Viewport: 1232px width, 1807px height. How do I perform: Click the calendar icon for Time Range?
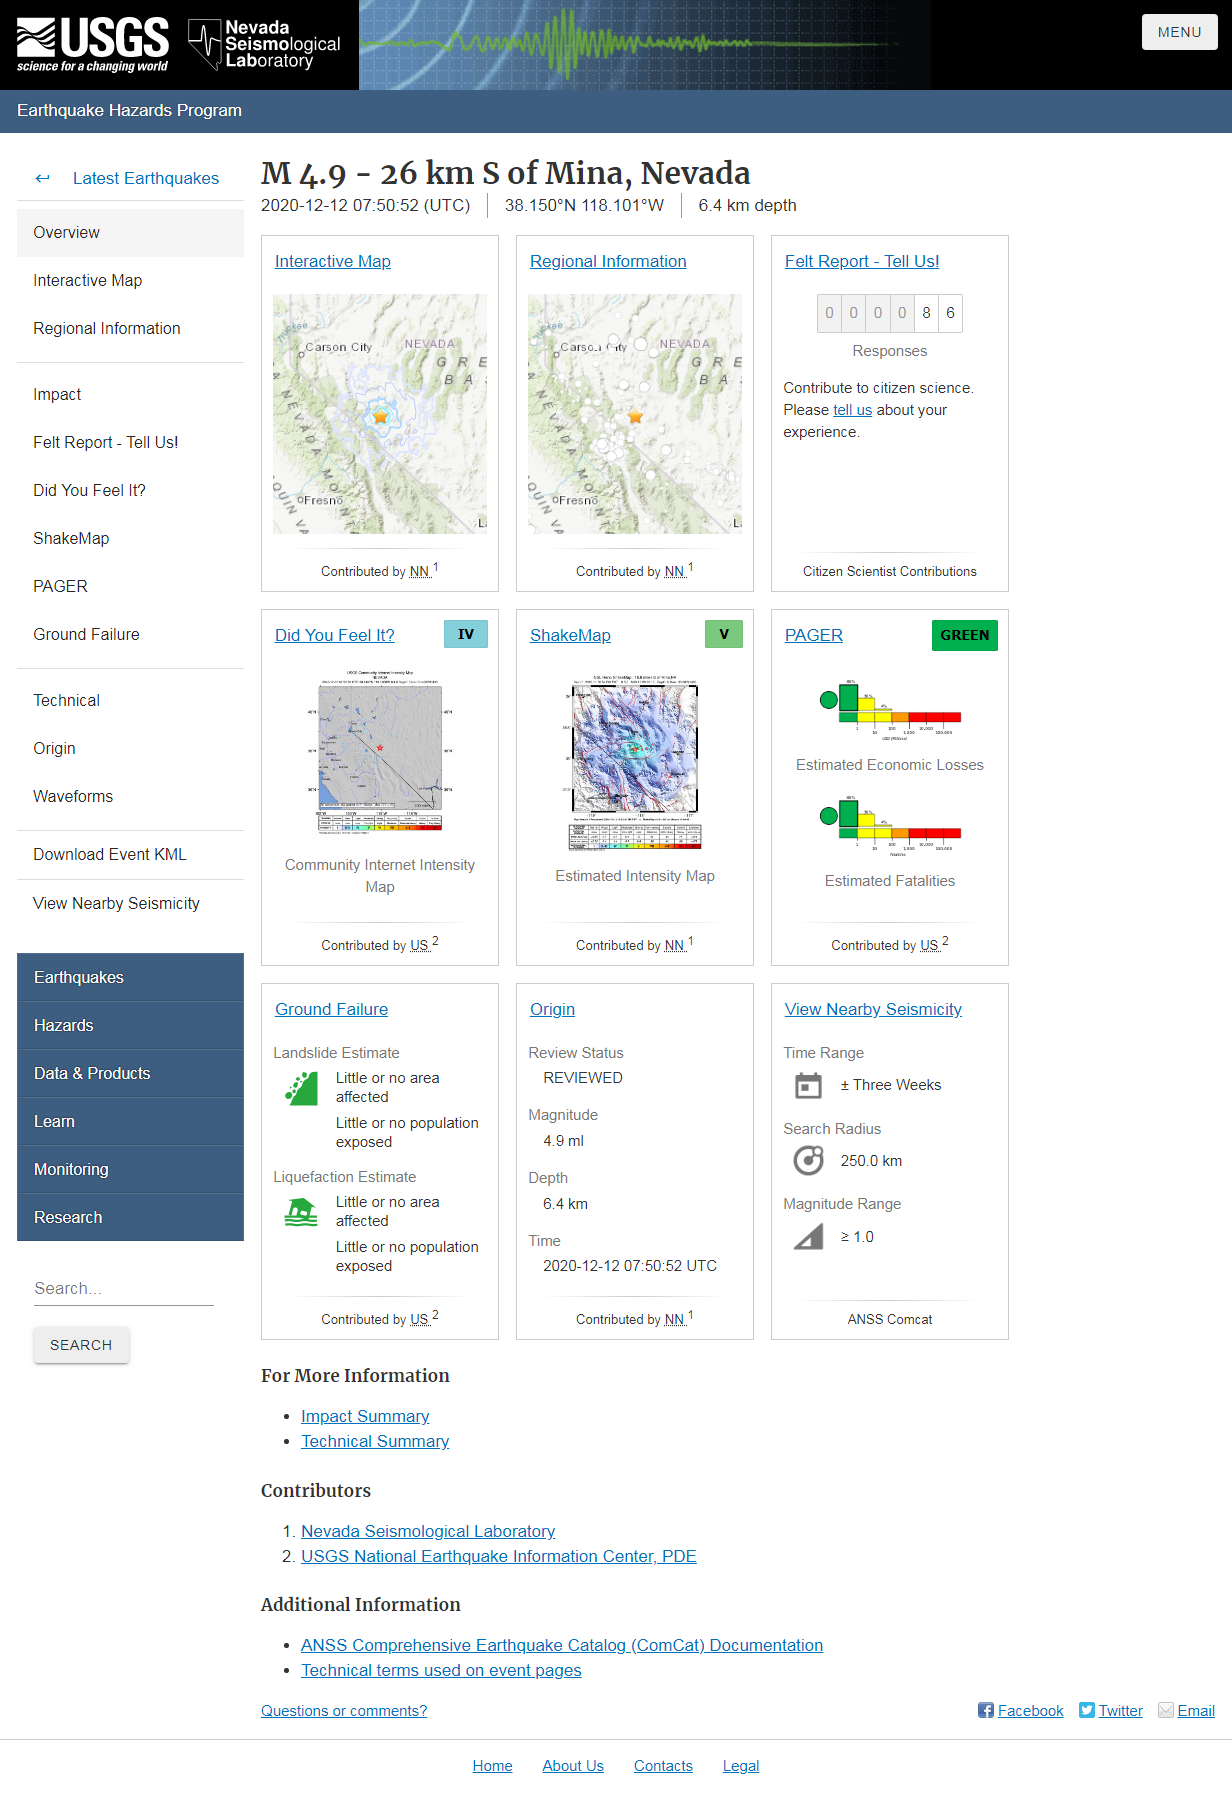tap(808, 1085)
